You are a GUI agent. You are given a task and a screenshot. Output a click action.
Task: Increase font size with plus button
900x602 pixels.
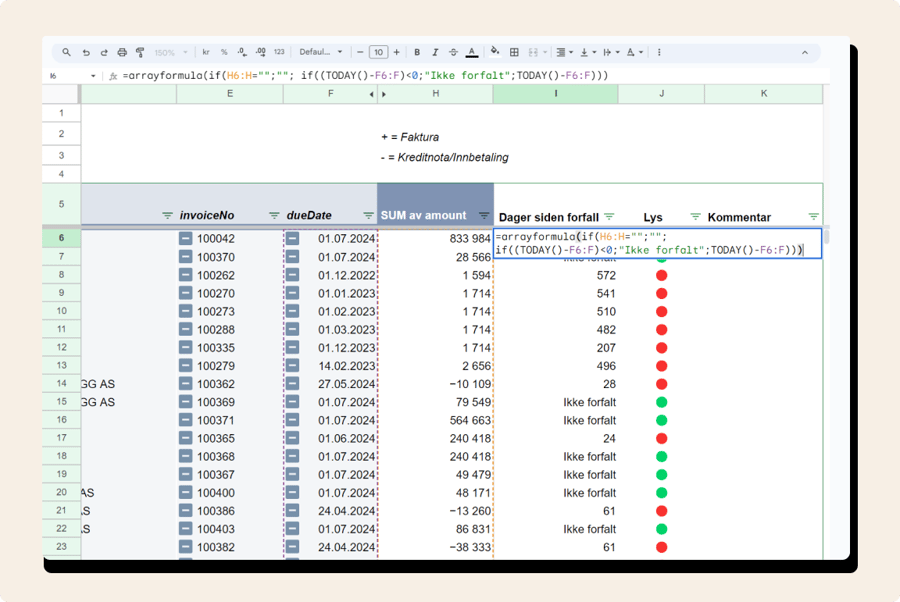[x=396, y=52]
